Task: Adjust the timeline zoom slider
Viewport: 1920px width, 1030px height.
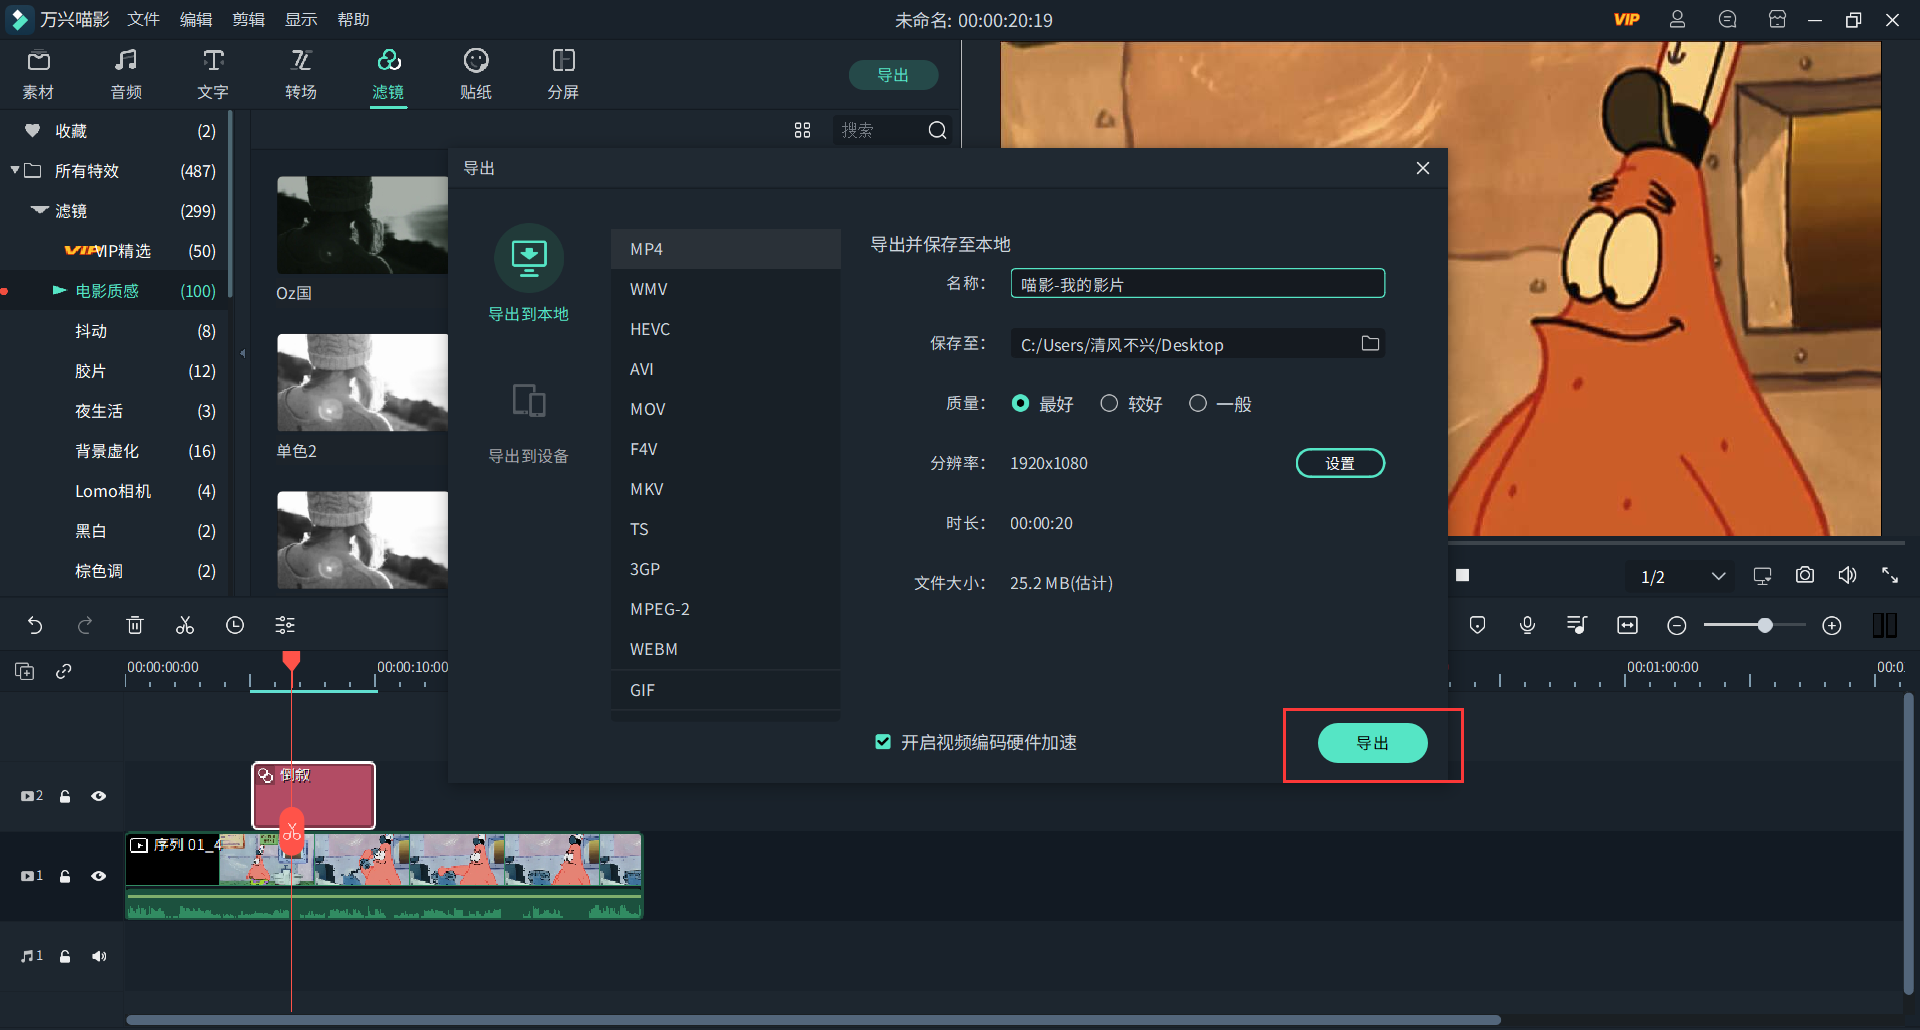Action: click(x=1764, y=624)
